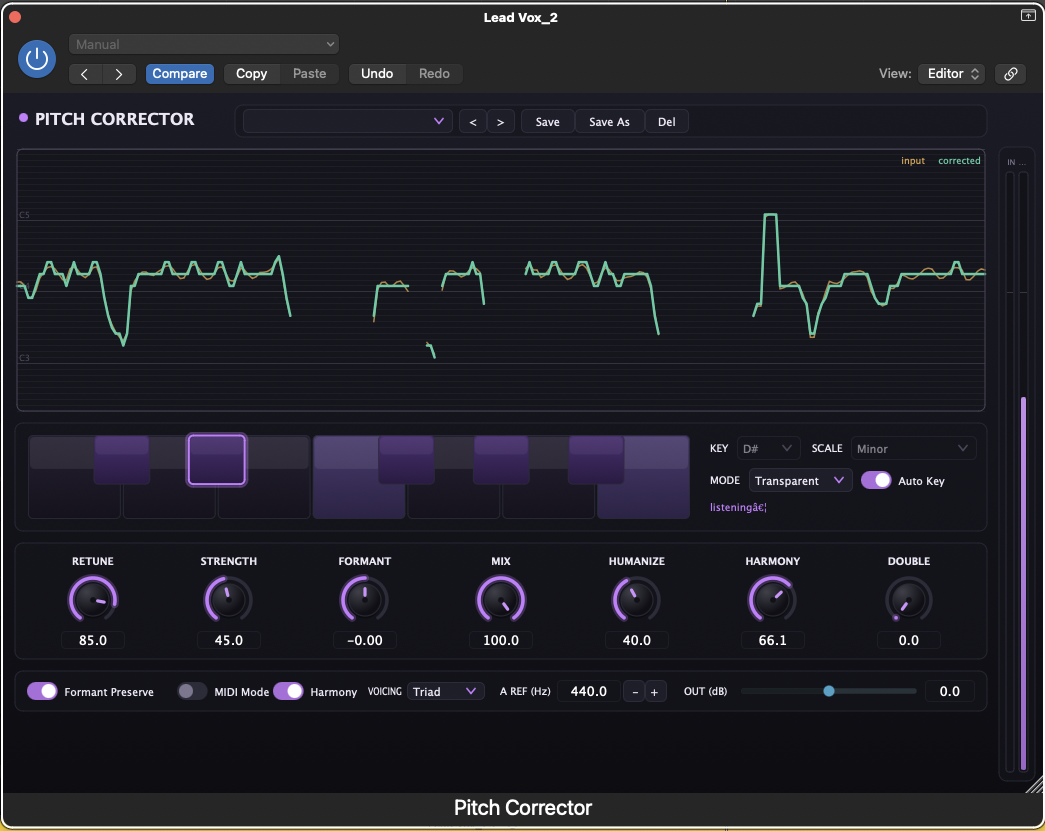Image resolution: width=1045 pixels, height=831 pixels.
Task: Click the Save As button
Action: [x=609, y=122]
